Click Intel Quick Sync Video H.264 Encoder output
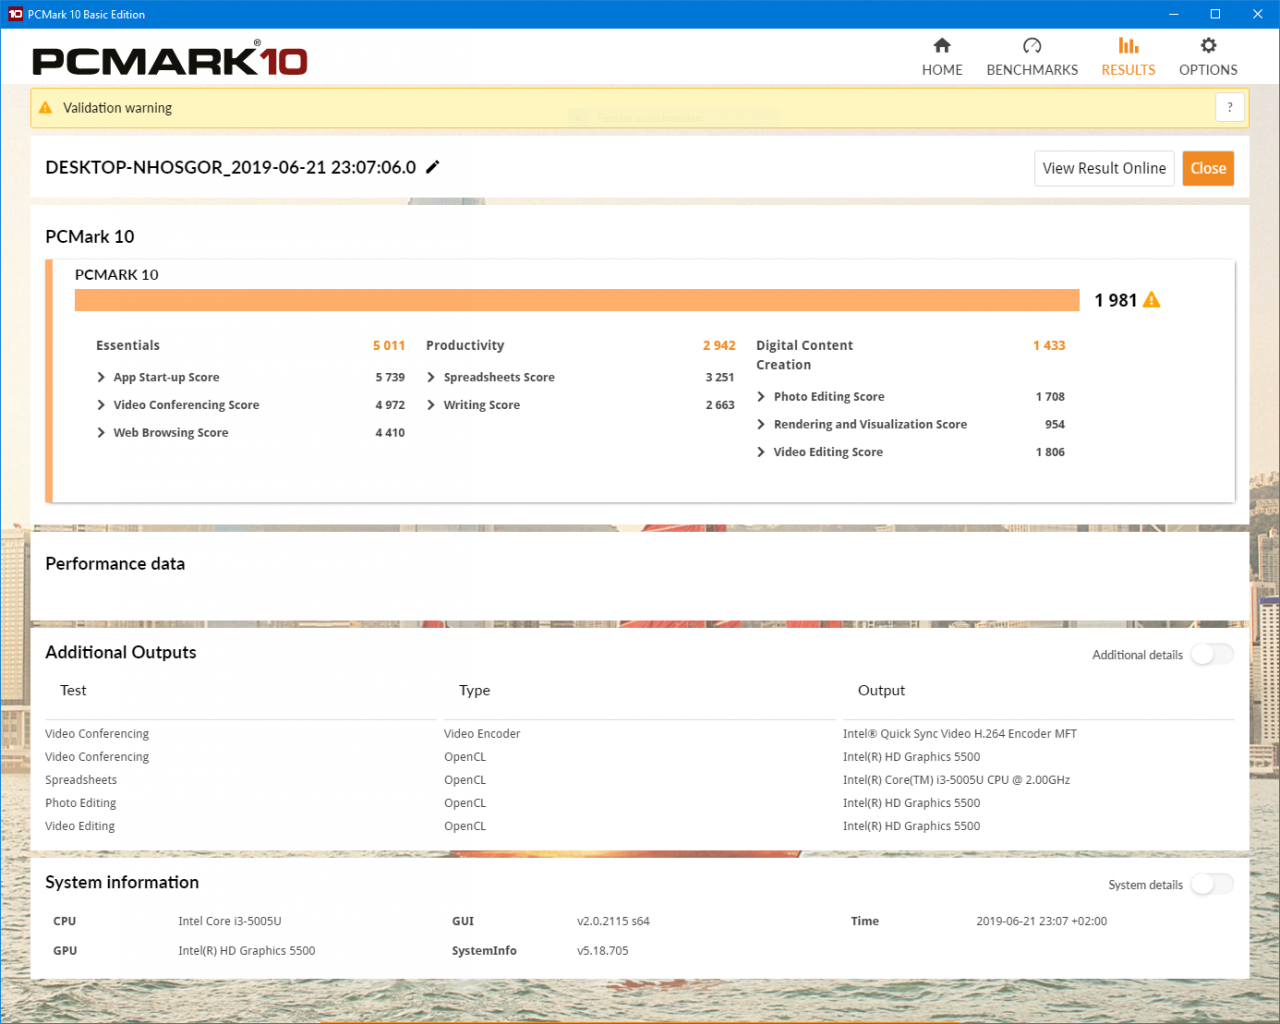Screen dimensions: 1280x1024 pyautogui.click(x=960, y=734)
